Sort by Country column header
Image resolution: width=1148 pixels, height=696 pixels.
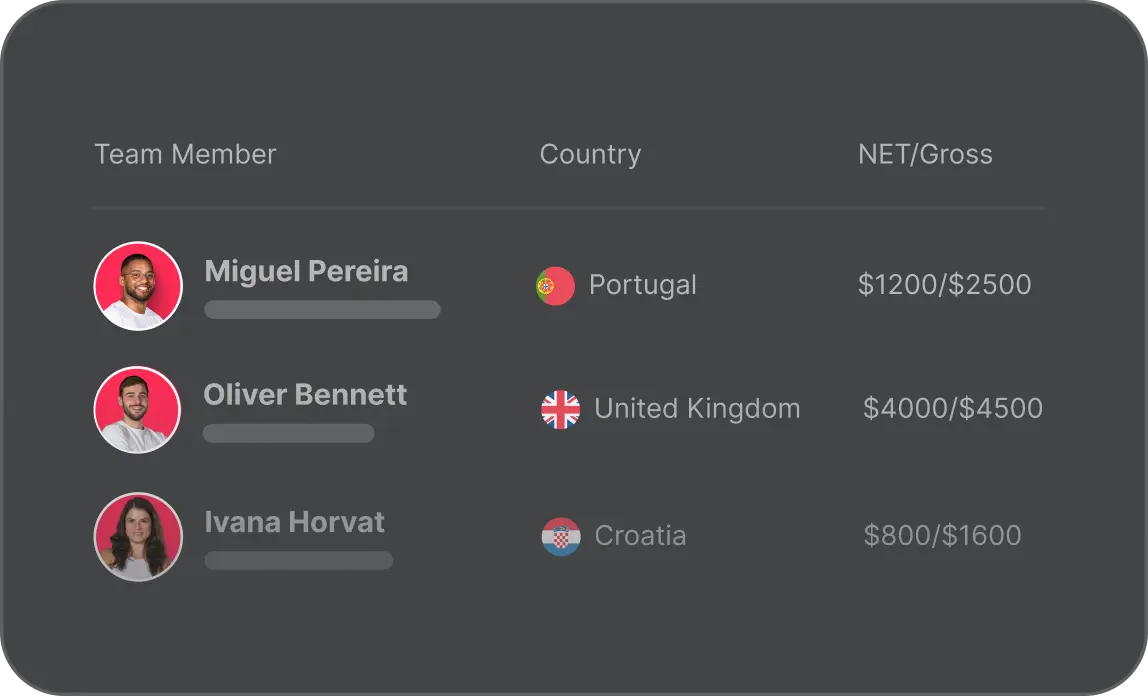point(590,155)
